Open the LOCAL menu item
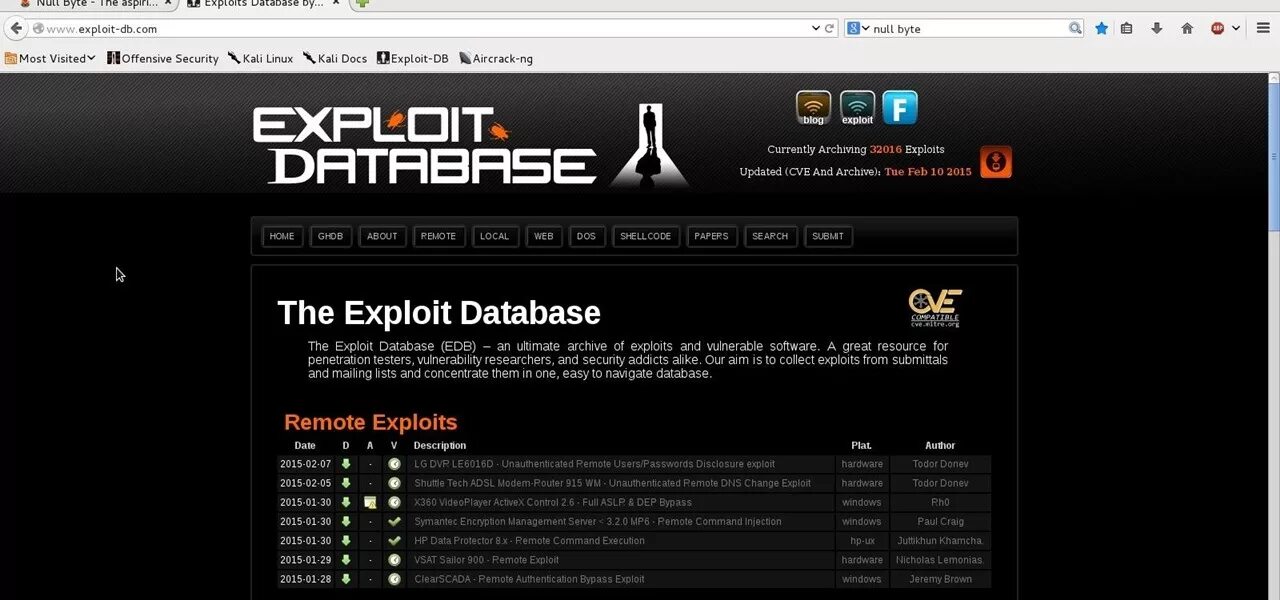 [x=494, y=236]
